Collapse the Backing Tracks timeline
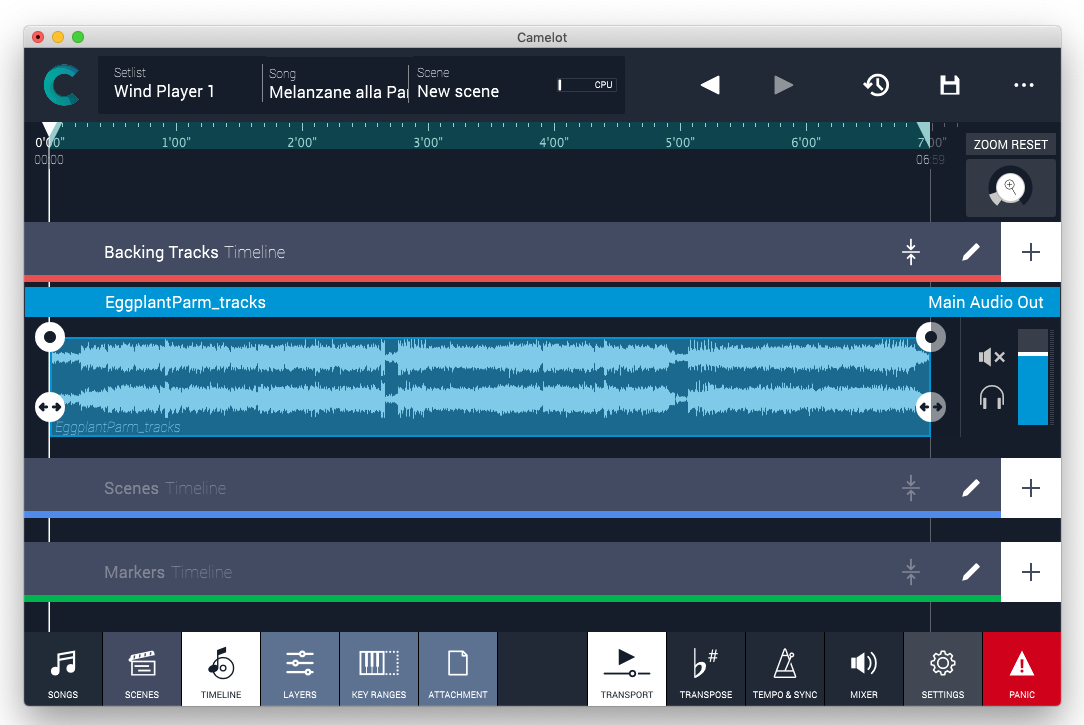The width and height of the screenshot is (1084, 725). click(x=910, y=252)
